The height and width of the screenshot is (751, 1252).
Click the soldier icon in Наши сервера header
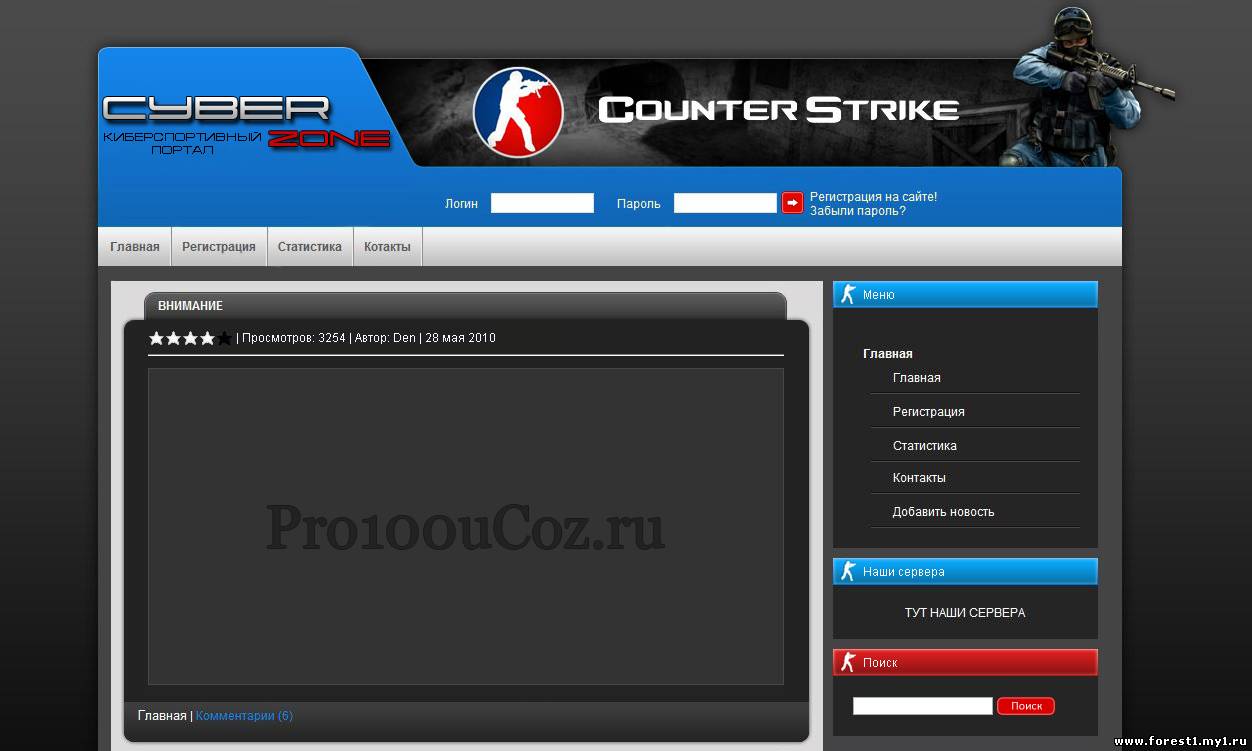(x=848, y=571)
